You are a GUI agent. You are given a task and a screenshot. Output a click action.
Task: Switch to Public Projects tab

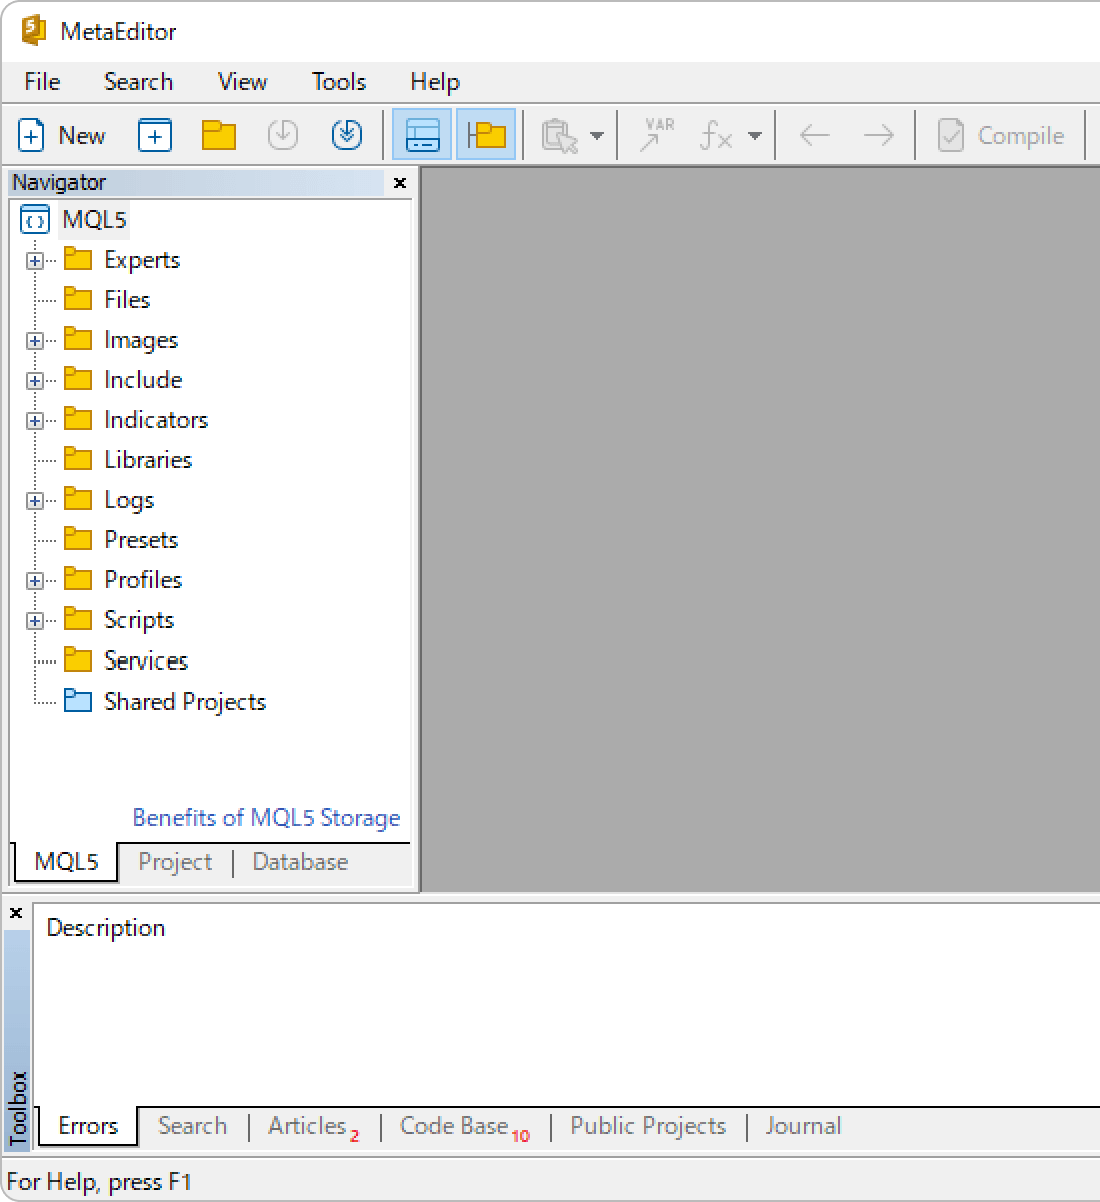pos(648,1126)
